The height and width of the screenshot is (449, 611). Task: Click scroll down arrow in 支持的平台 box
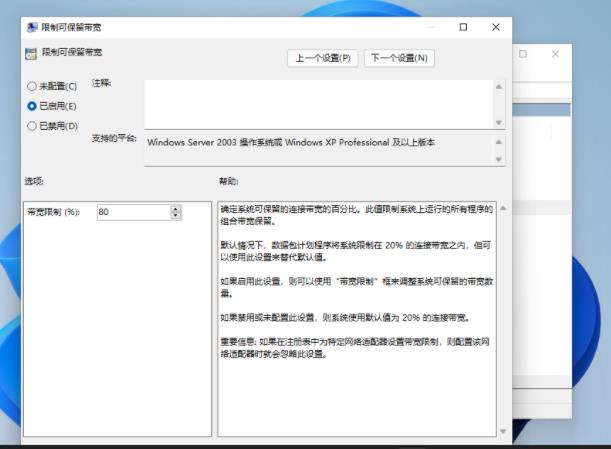[x=500, y=159]
